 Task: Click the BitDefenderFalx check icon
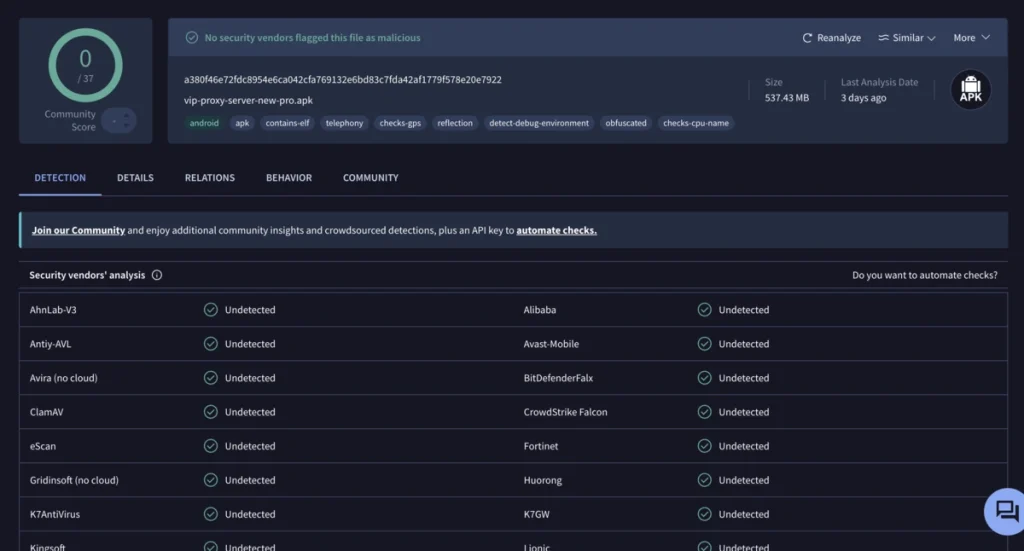coord(704,377)
